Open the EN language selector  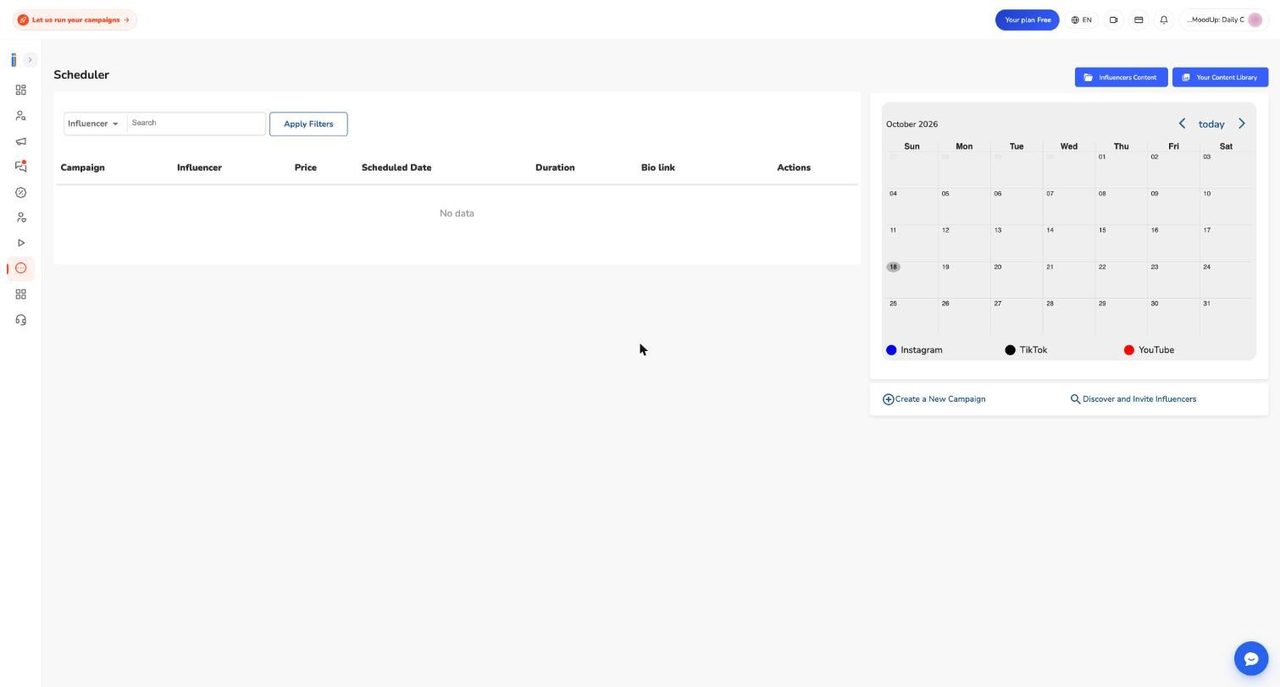(x=1081, y=20)
